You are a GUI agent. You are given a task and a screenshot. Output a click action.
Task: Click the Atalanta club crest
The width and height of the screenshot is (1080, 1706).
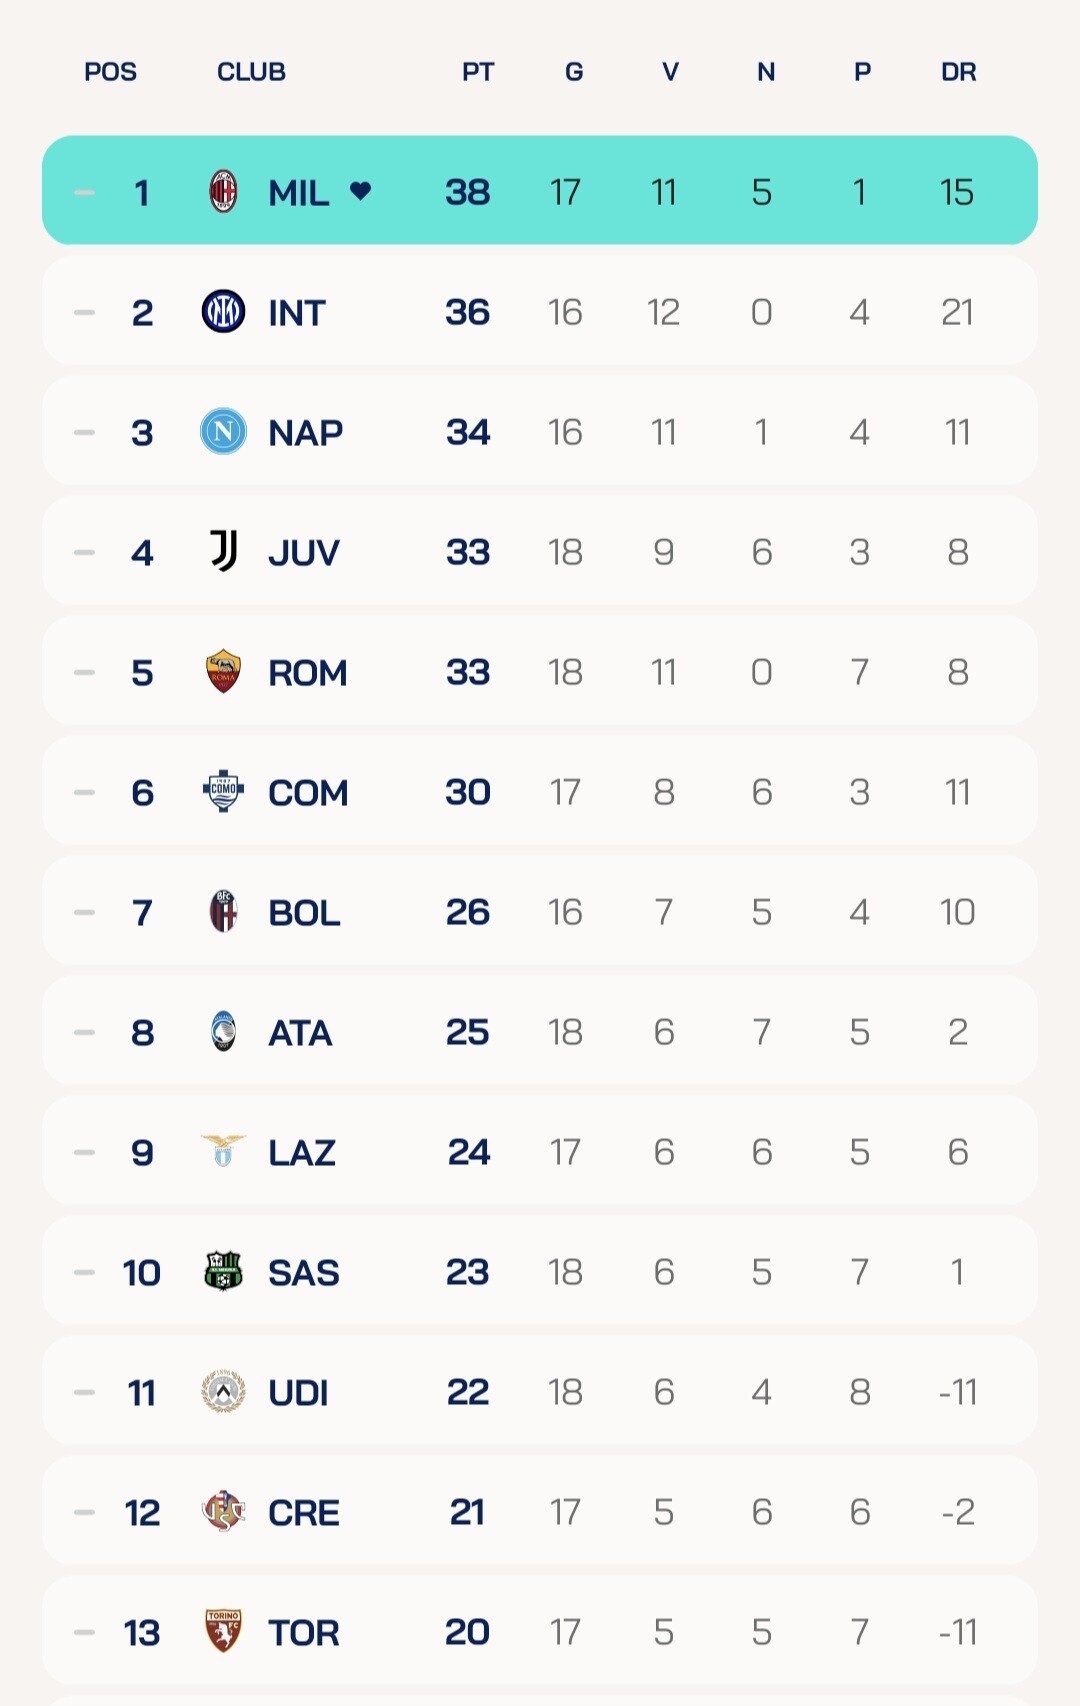pyautogui.click(x=223, y=1032)
